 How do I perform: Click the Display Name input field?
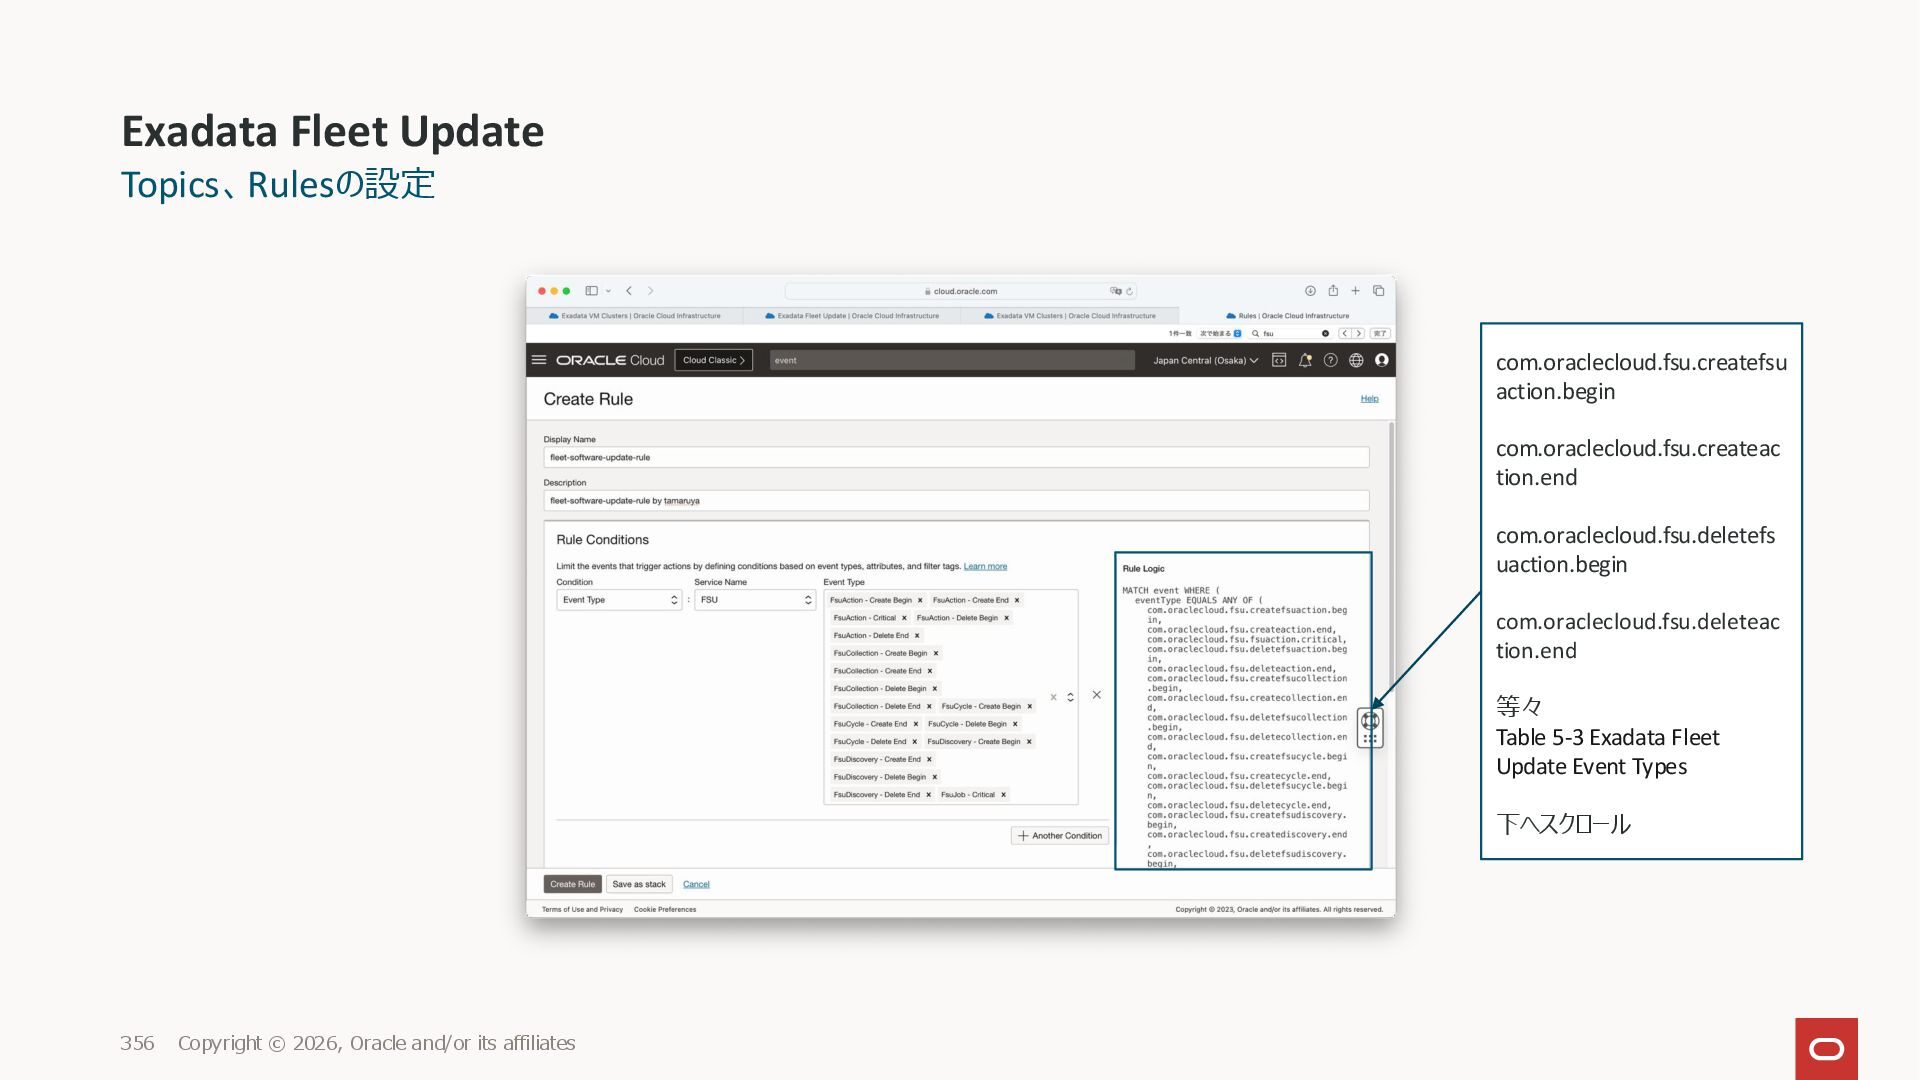click(955, 457)
